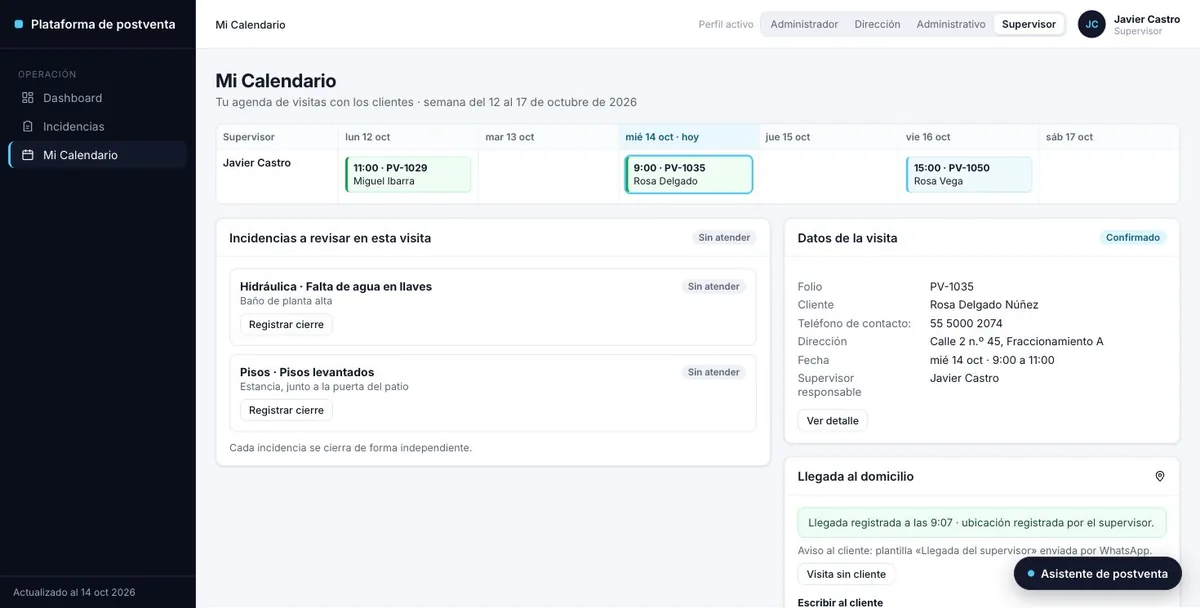Click Hidráulica · Falta de agua en llaves title
The width and height of the screenshot is (1200, 608).
click(x=336, y=287)
